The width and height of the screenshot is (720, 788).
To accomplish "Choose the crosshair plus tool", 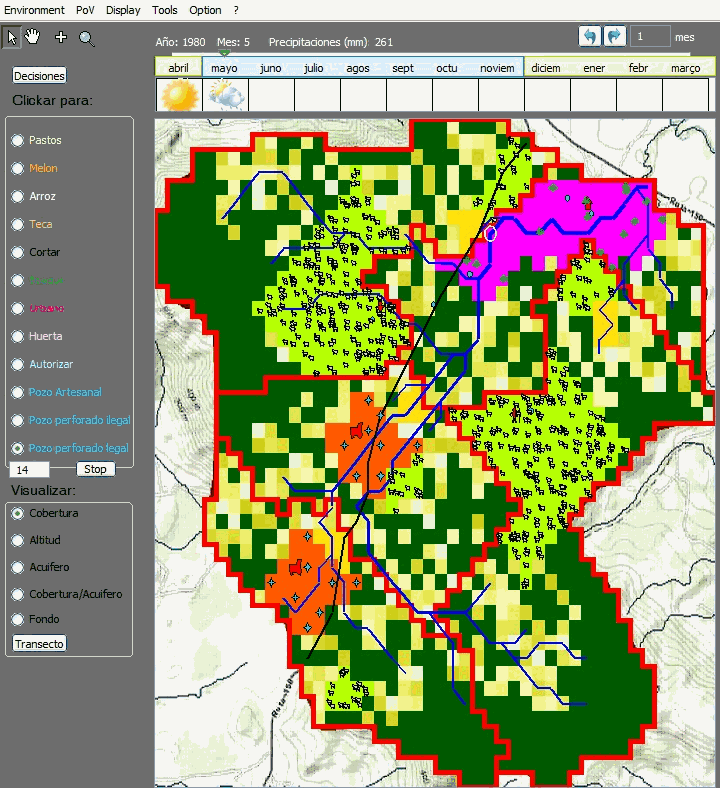I will [61, 37].
